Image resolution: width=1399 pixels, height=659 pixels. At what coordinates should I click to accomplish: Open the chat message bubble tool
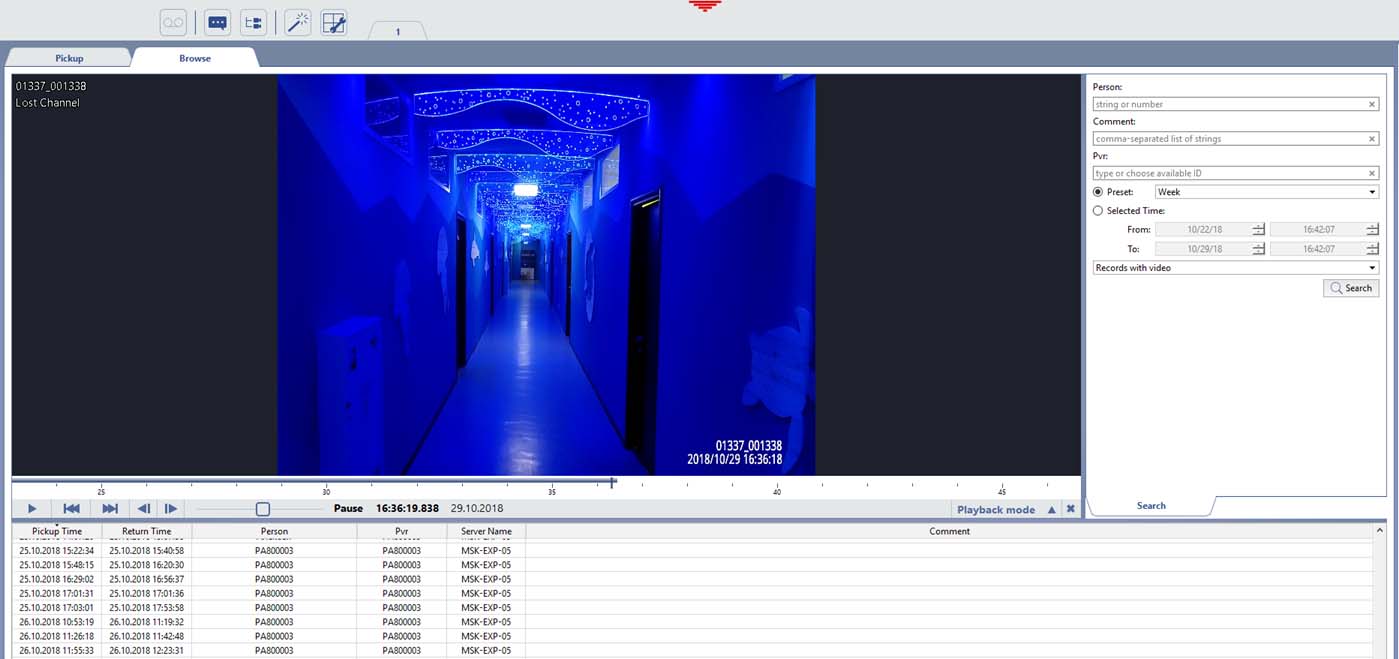click(x=217, y=23)
